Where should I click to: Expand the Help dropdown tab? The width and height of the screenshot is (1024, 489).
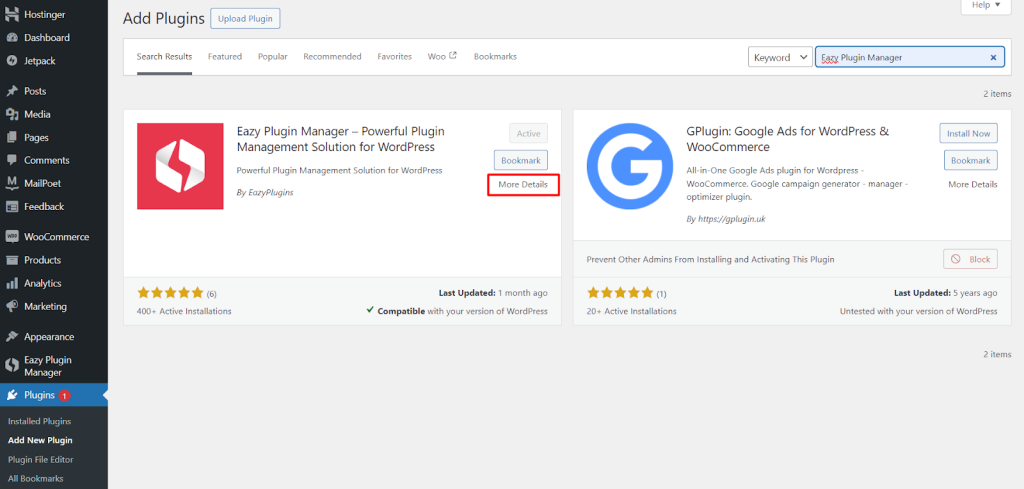click(x=986, y=5)
